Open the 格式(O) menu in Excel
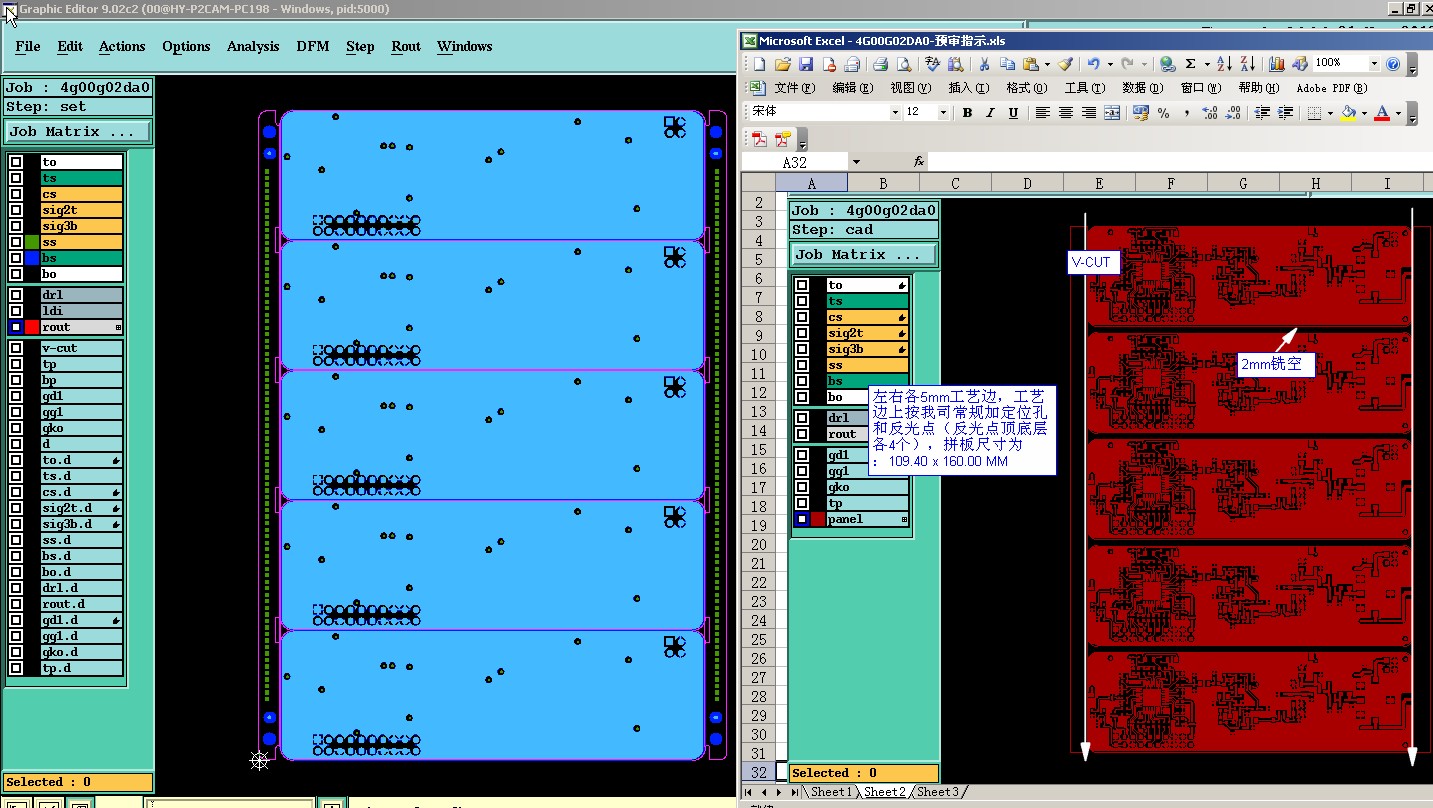1433x808 pixels. coord(1026,88)
